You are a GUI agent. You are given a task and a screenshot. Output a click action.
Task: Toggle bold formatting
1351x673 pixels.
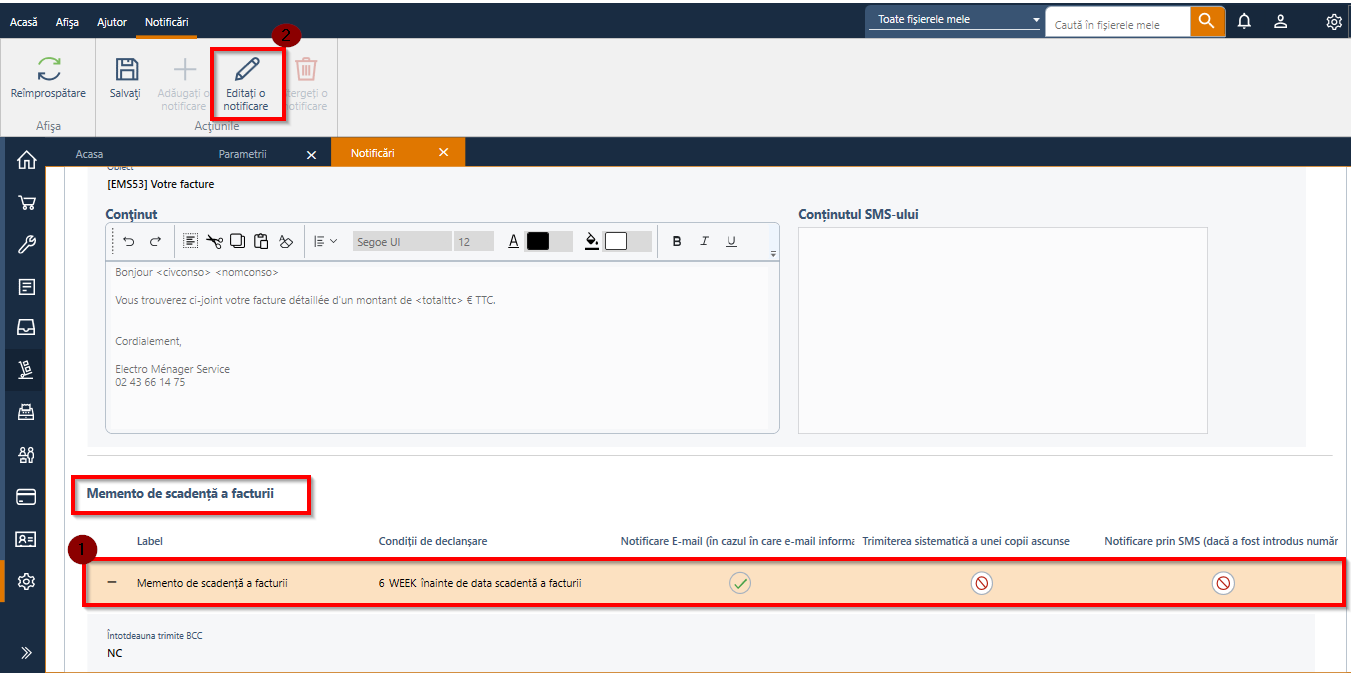(x=677, y=241)
